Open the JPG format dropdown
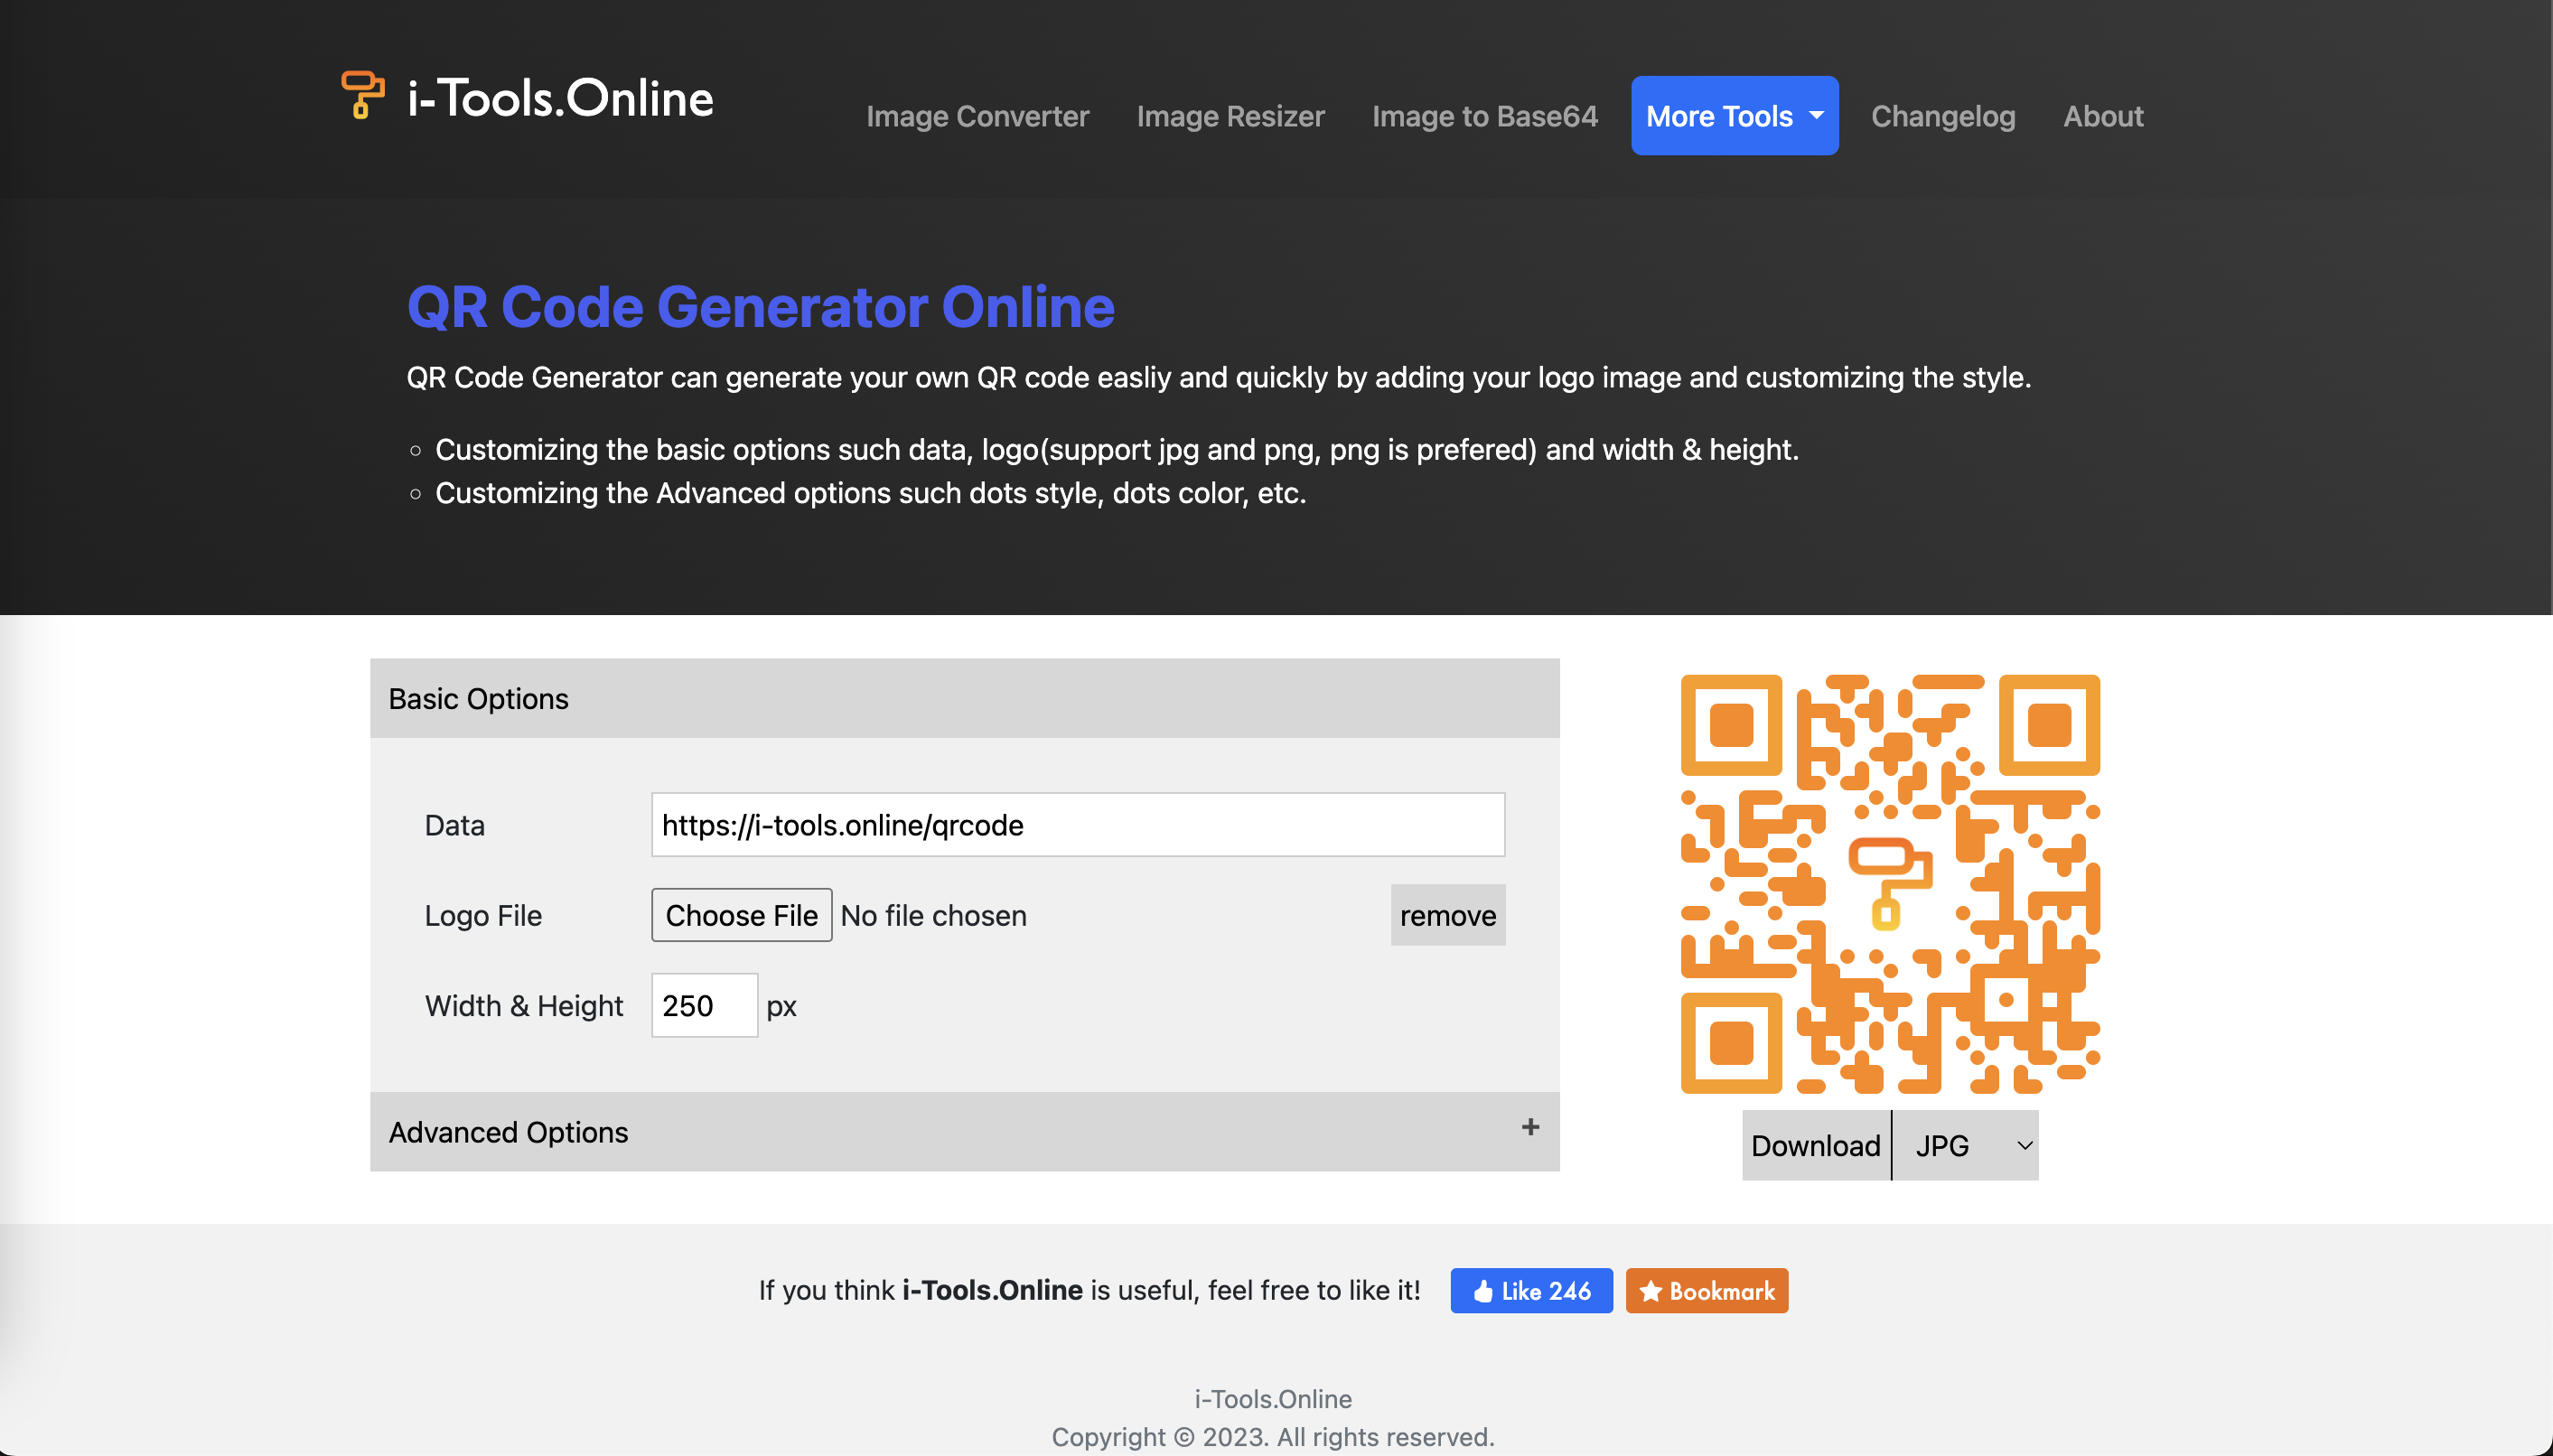The image size is (2553, 1456). click(1965, 1145)
